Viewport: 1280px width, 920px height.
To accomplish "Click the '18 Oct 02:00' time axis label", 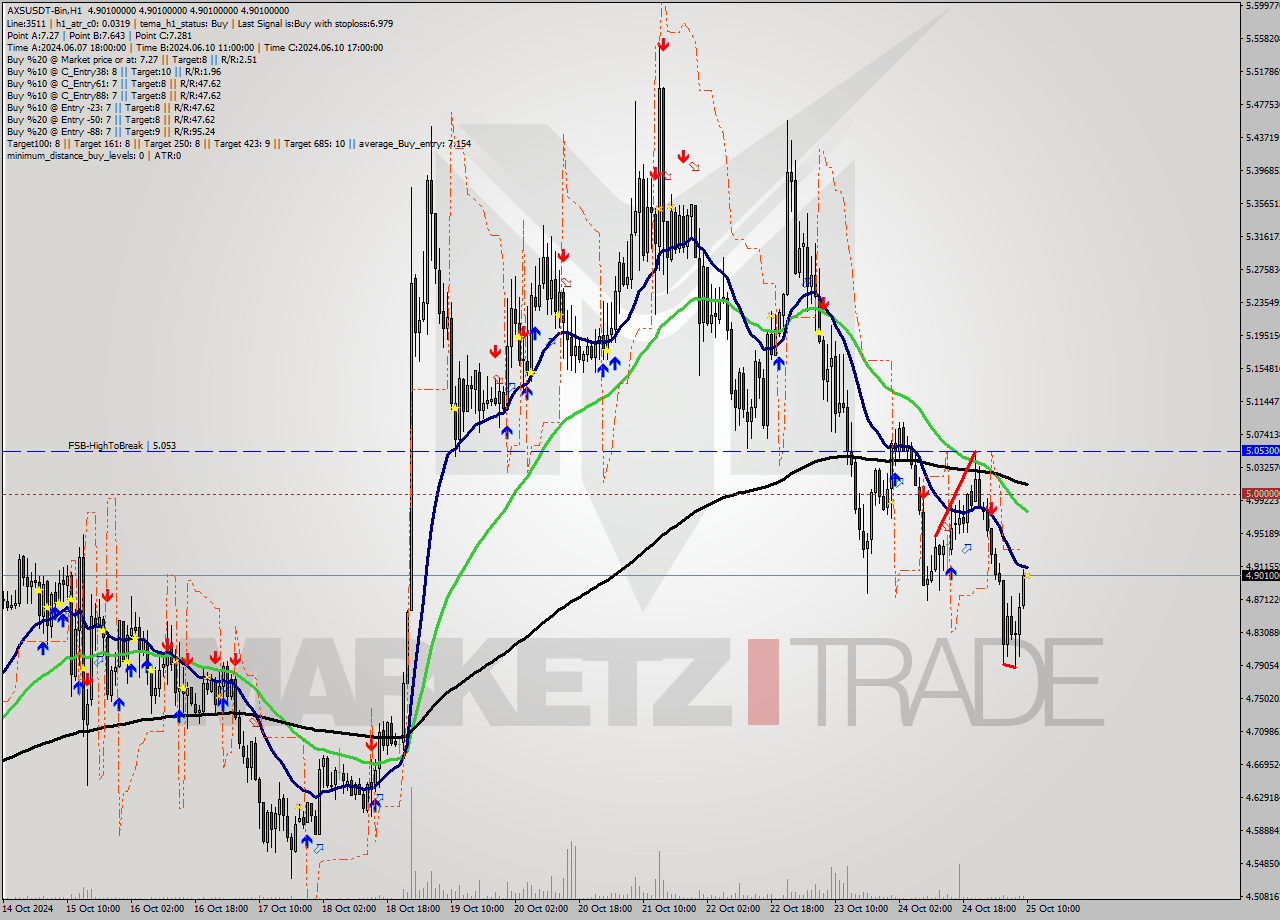I will click(348, 909).
